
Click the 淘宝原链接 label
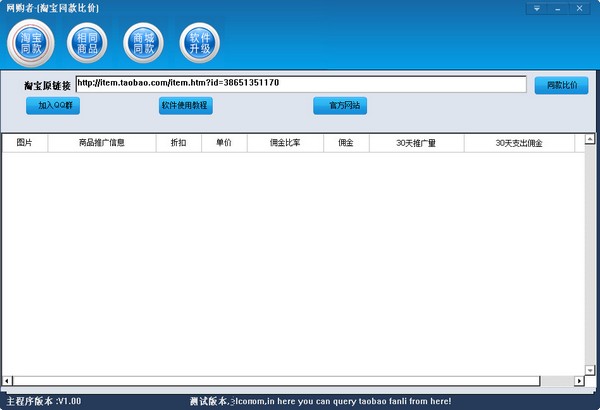[x=47, y=85]
